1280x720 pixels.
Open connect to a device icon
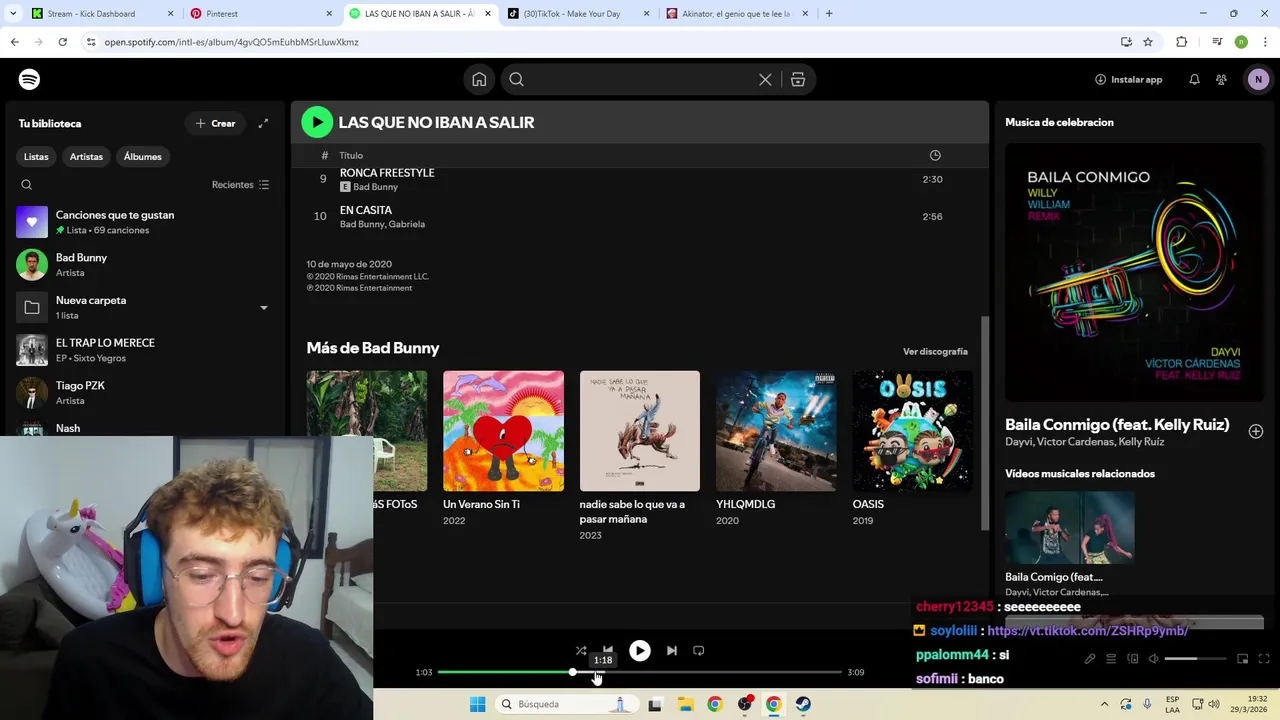click(x=1133, y=659)
